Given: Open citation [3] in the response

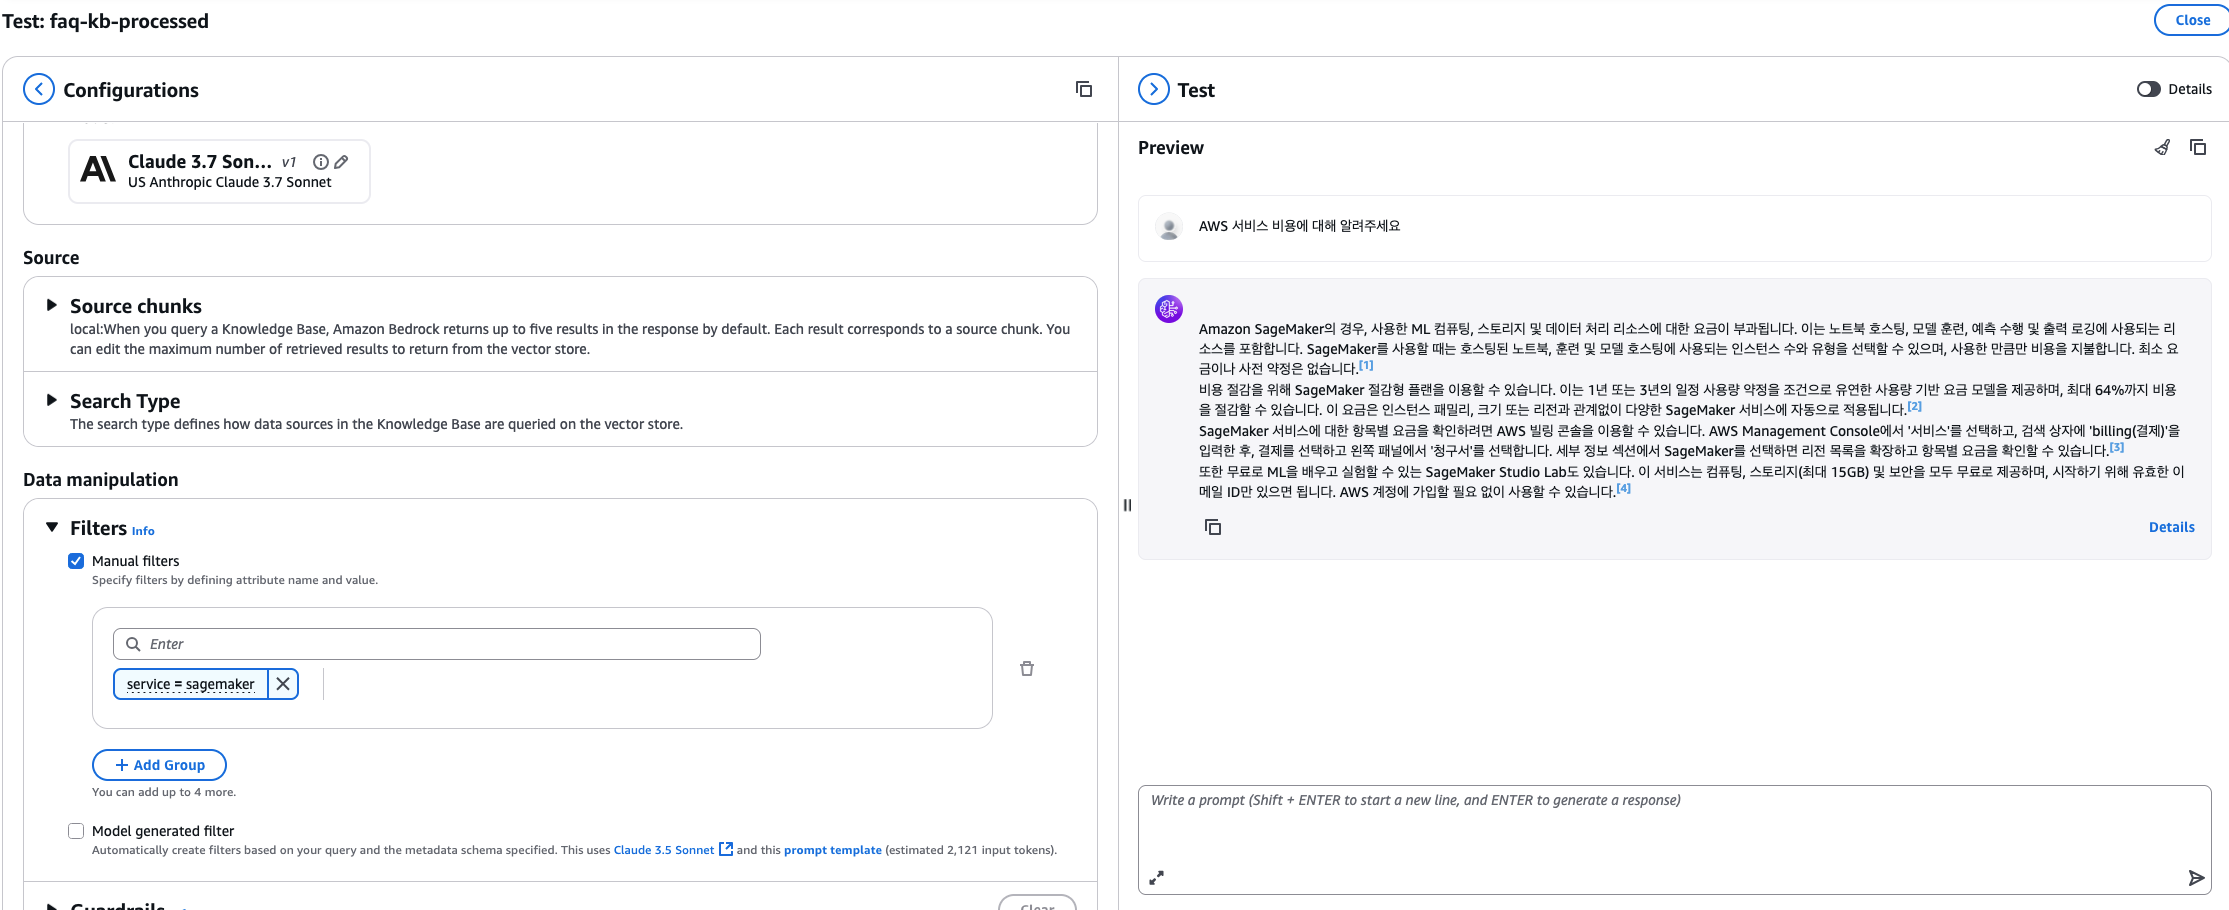Looking at the screenshot, I should tap(2117, 447).
